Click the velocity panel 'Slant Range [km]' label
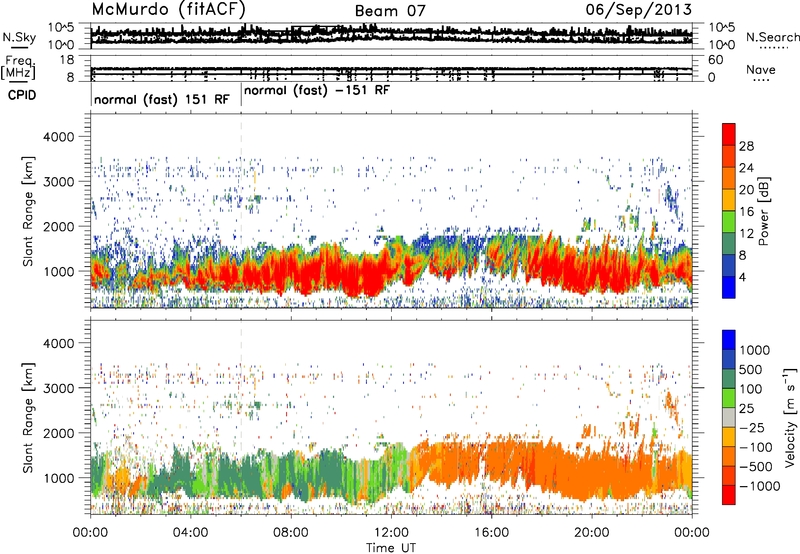The height and width of the screenshot is (554, 800). click(x=28, y=418)
